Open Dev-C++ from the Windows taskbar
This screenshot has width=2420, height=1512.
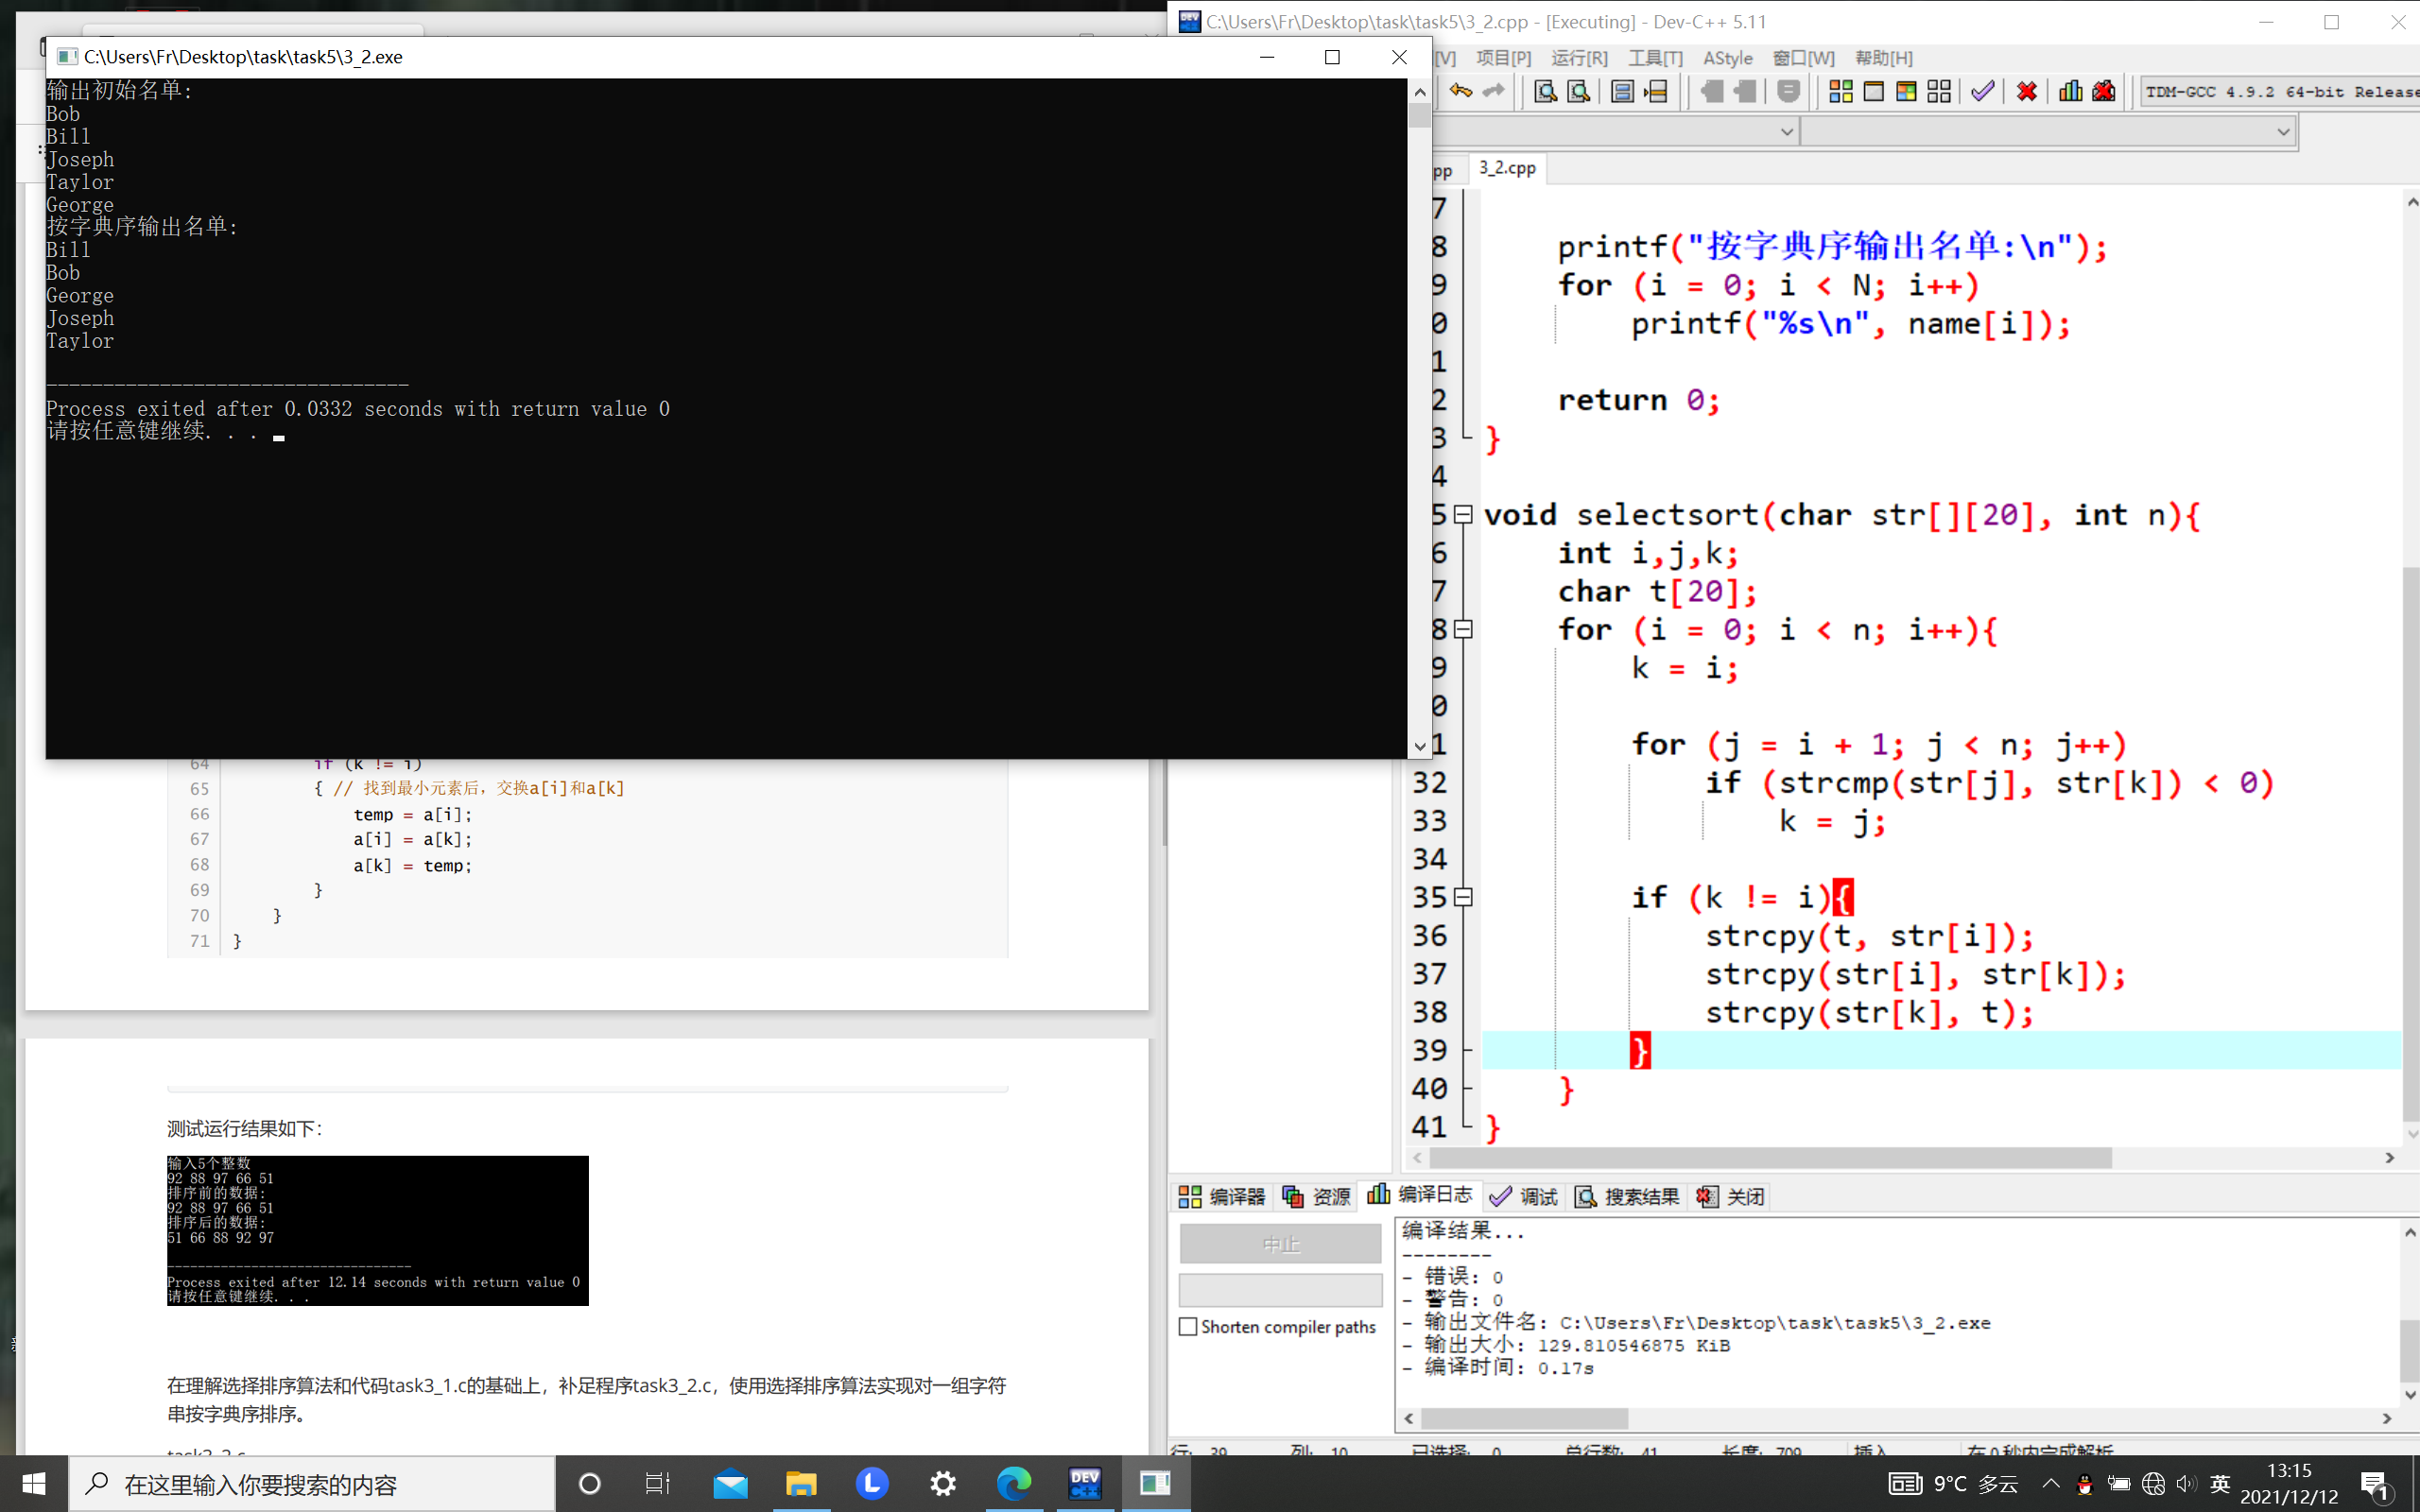(x=1085, y=1484)
